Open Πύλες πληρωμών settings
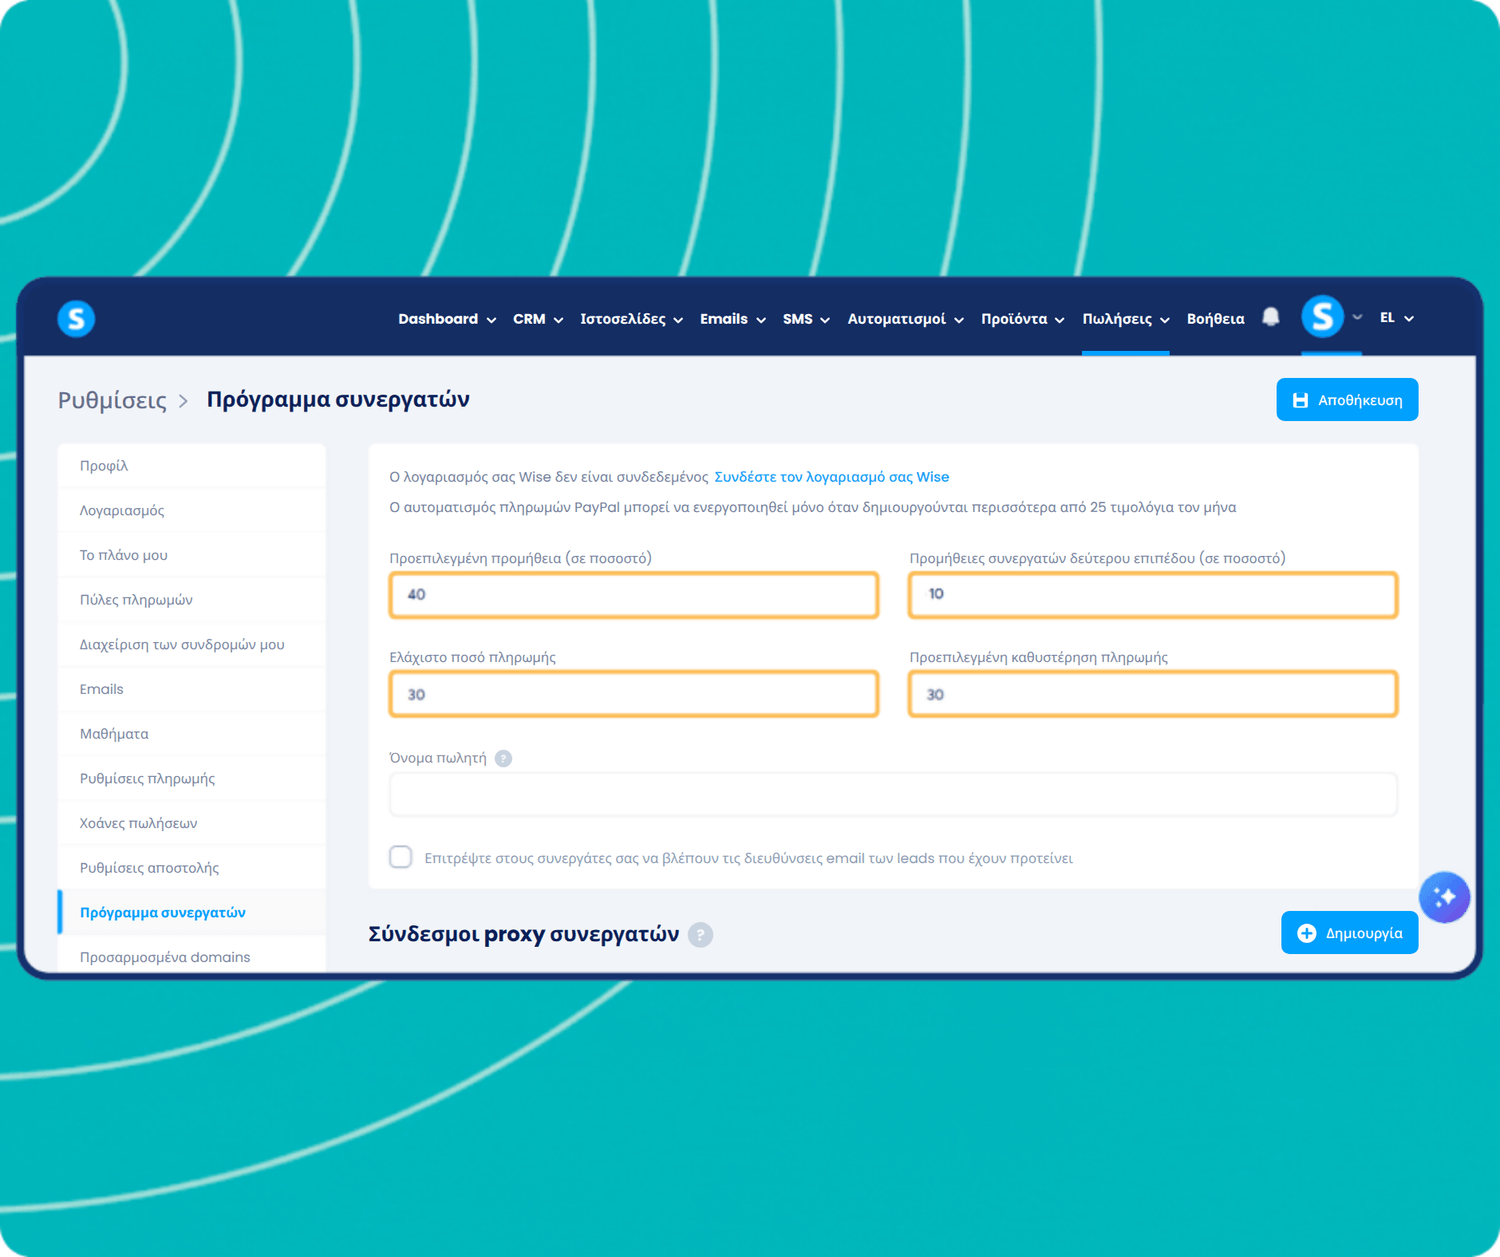This screenshot has width=1500, height=1257. click(x=192, y=600)
